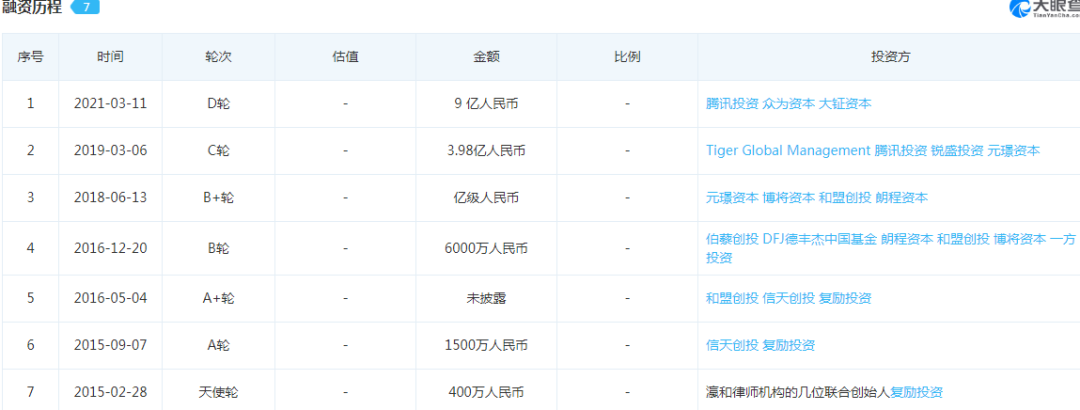Open 众为资本 investor link

(789, 103)
